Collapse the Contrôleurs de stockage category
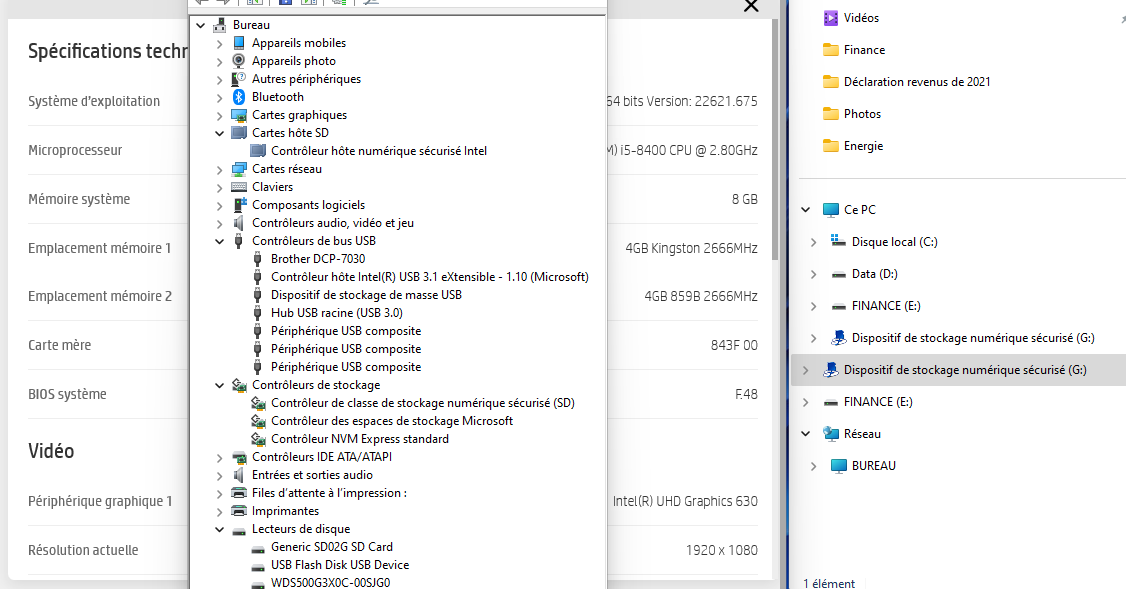 [x=220, y=385]
